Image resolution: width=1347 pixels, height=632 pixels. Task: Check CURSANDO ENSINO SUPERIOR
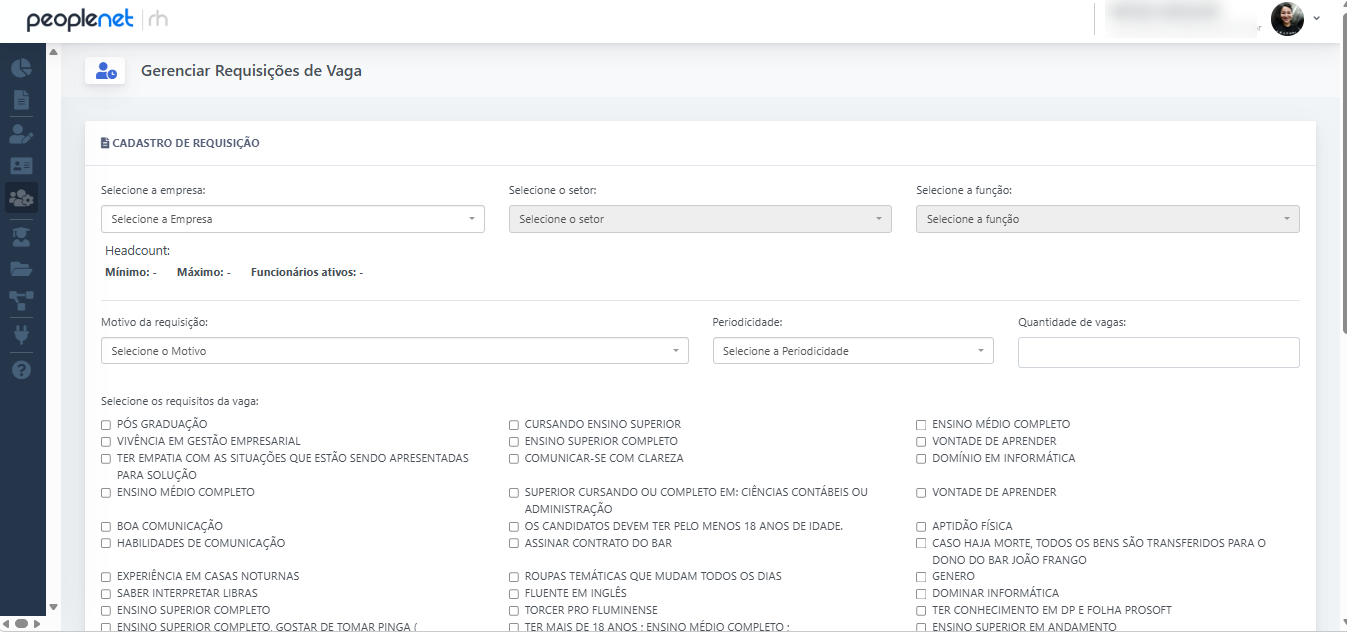514,425
